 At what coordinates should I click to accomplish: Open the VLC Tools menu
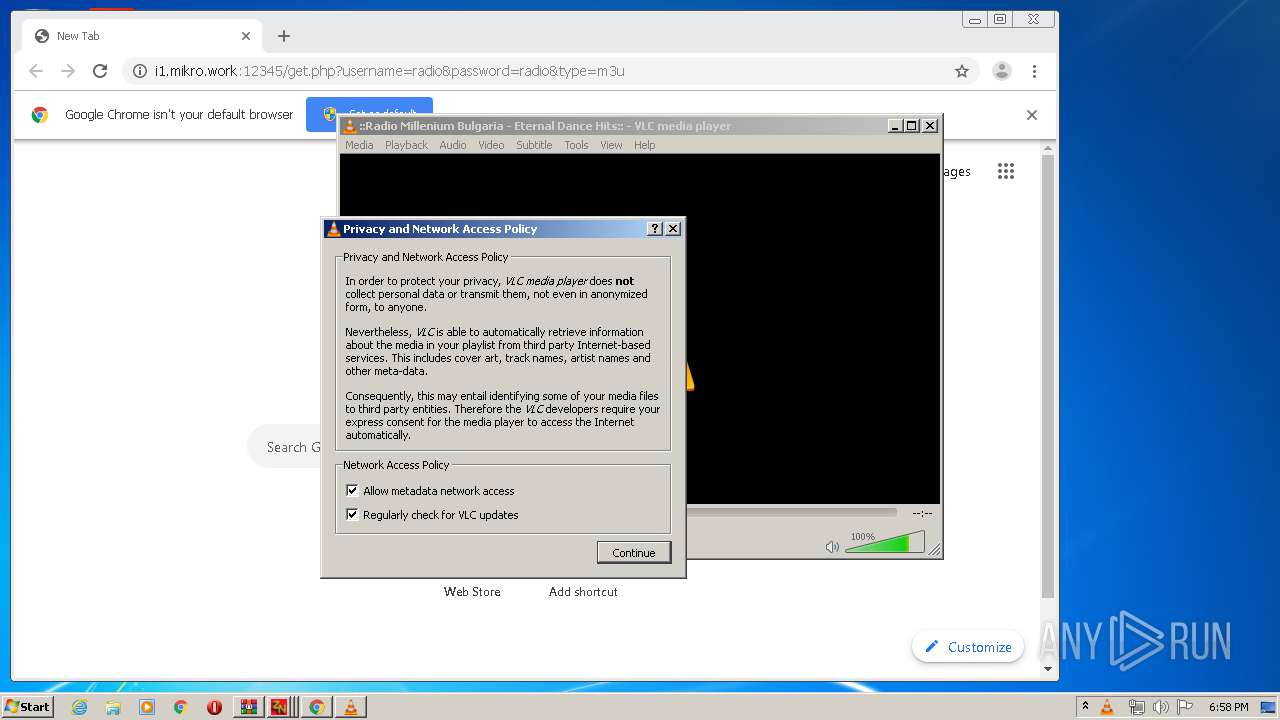(x=576, y=145)
